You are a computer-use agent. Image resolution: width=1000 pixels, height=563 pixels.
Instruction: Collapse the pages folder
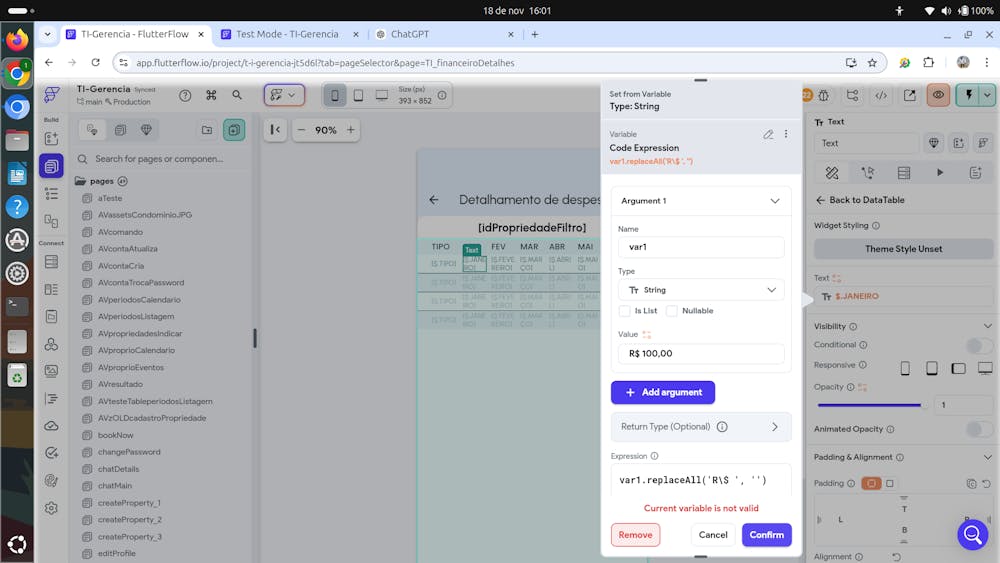[80, 181]
